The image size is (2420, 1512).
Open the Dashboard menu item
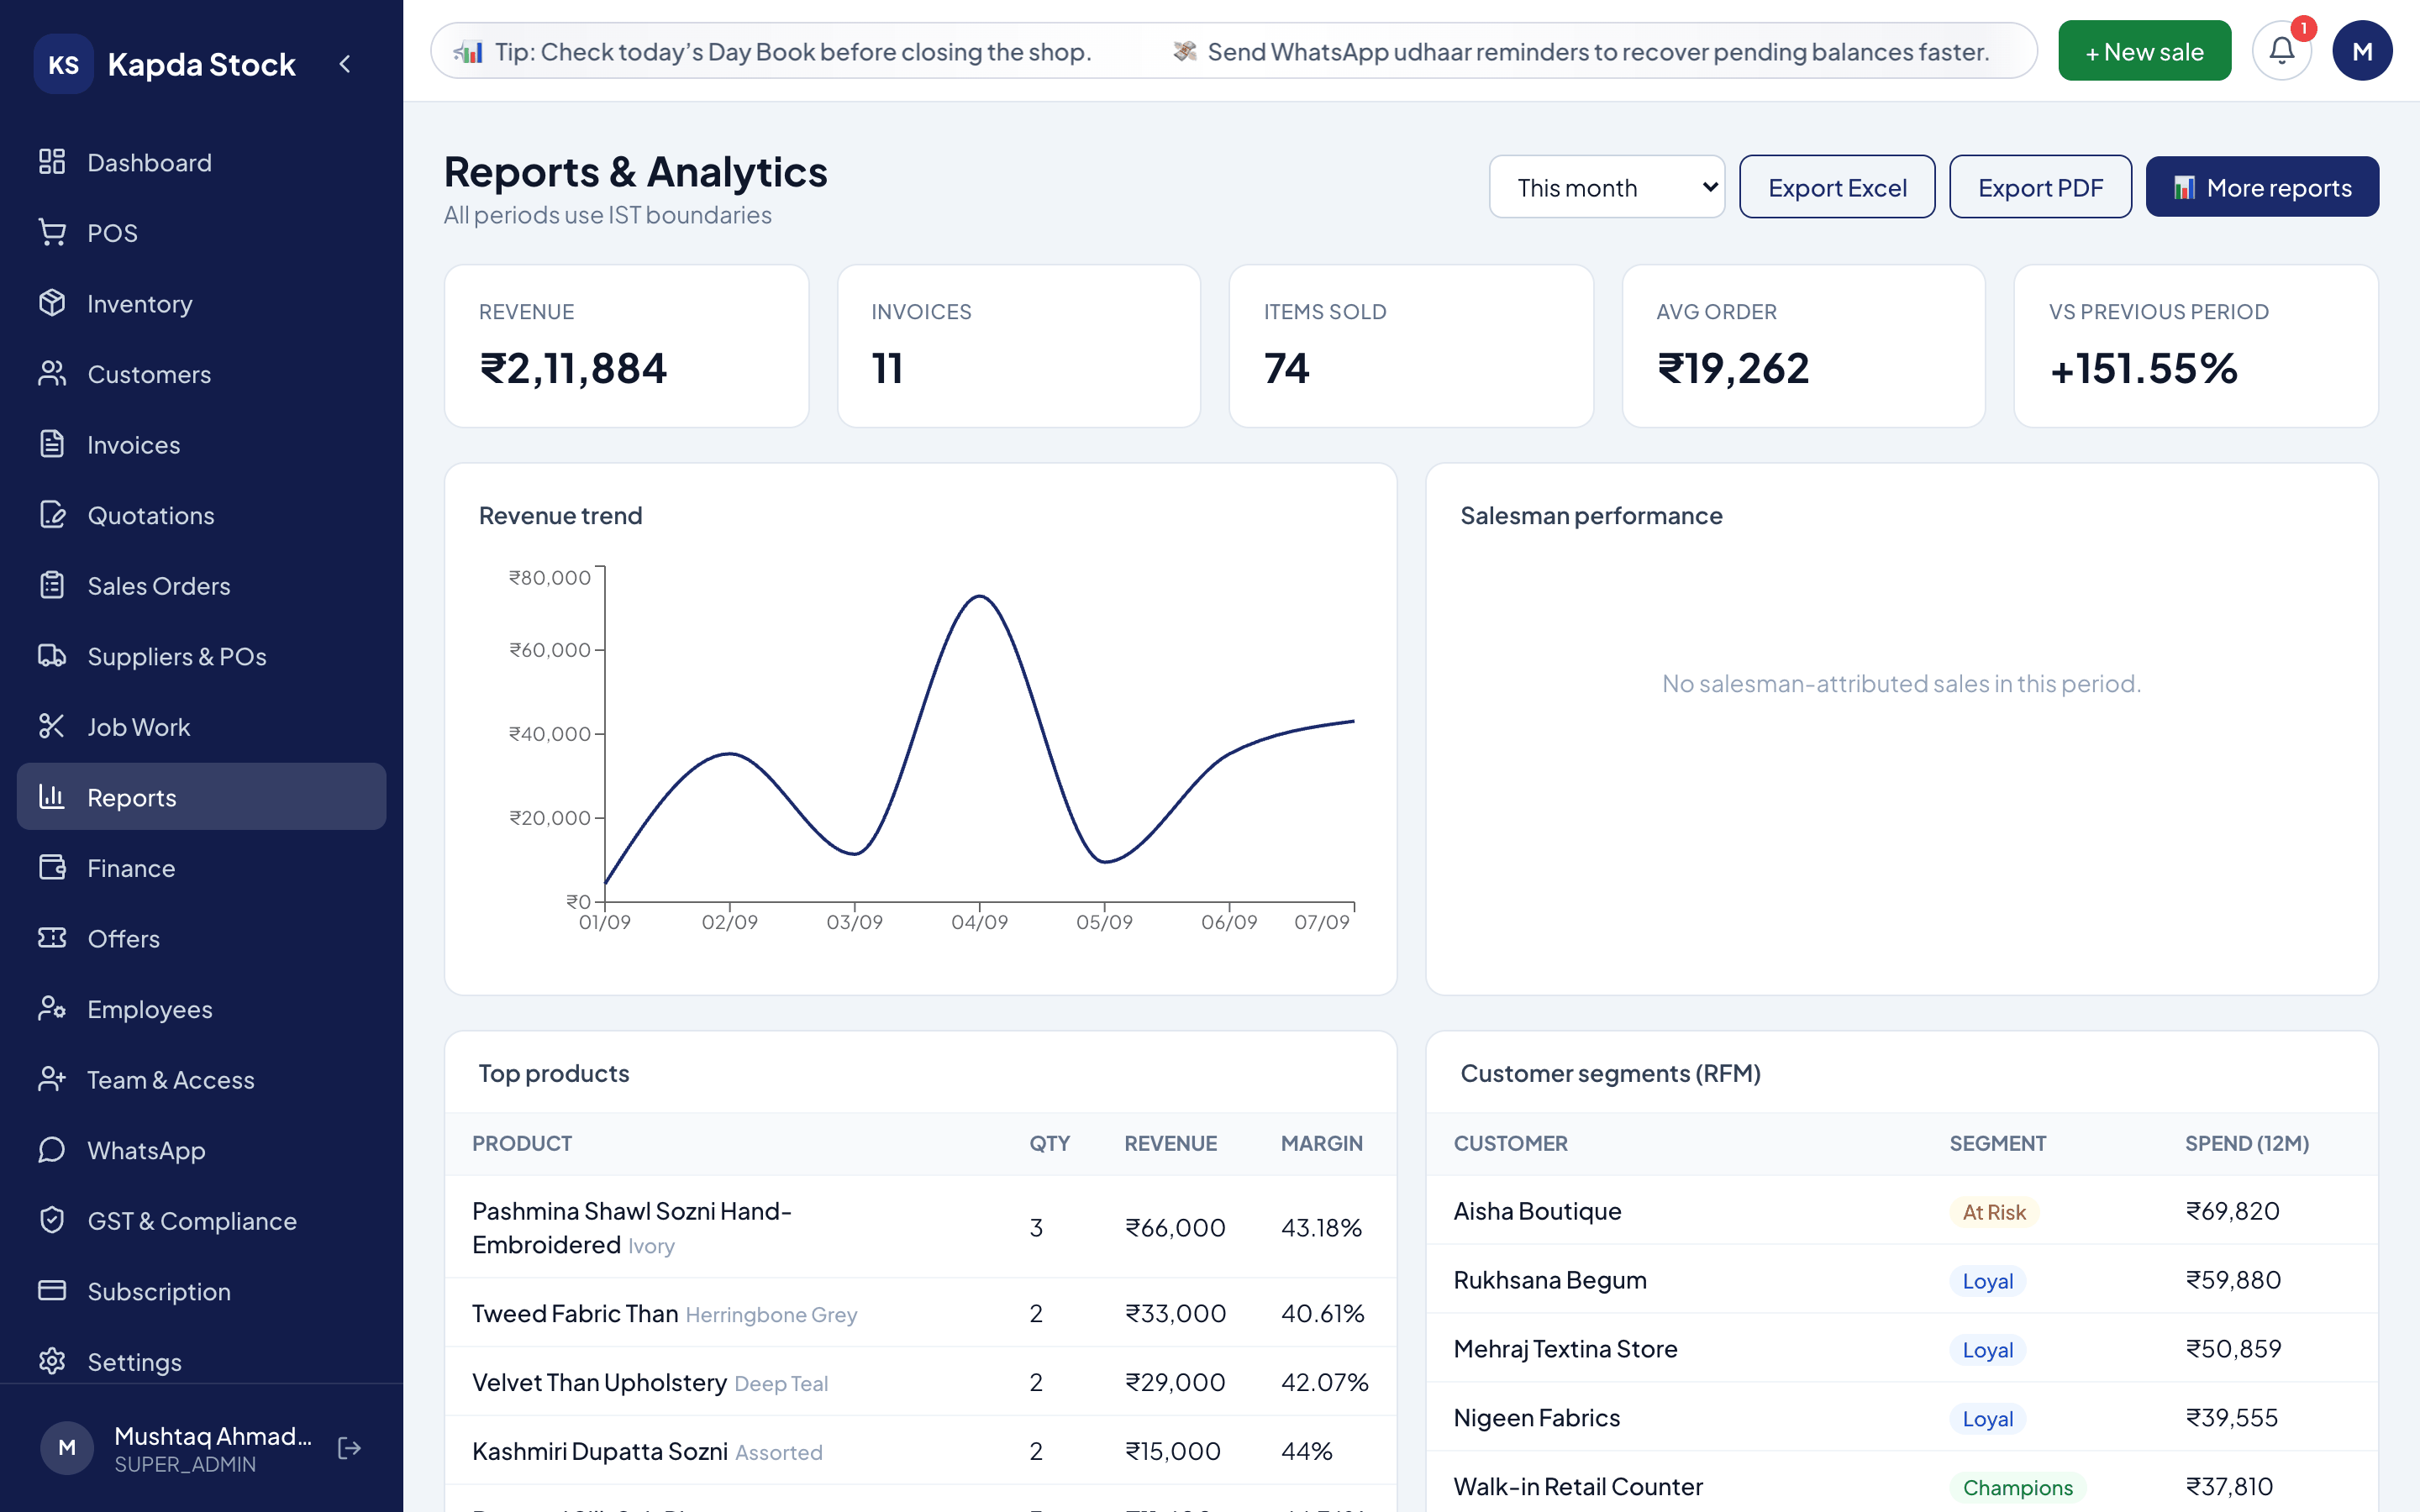(202, 162)
